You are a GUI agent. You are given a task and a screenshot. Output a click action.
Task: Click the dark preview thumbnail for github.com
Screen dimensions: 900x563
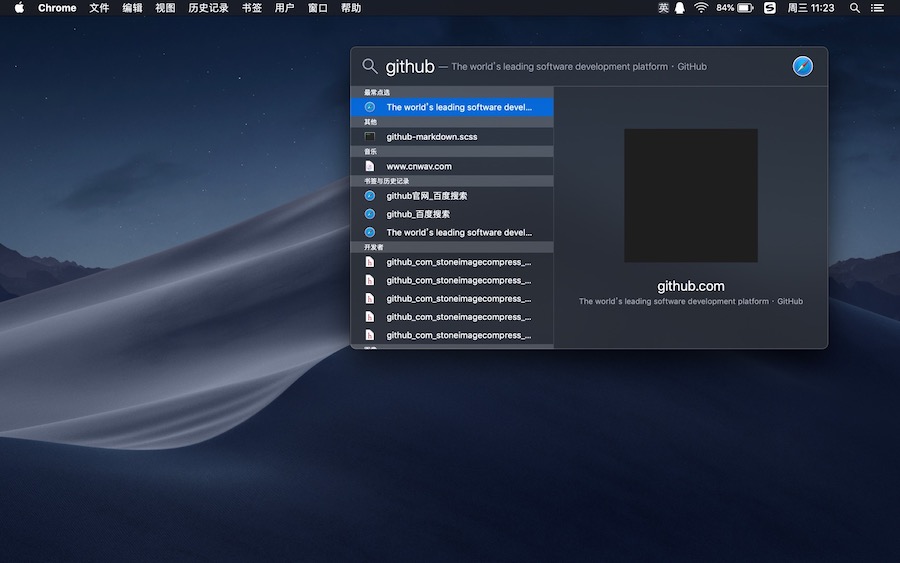690,196
